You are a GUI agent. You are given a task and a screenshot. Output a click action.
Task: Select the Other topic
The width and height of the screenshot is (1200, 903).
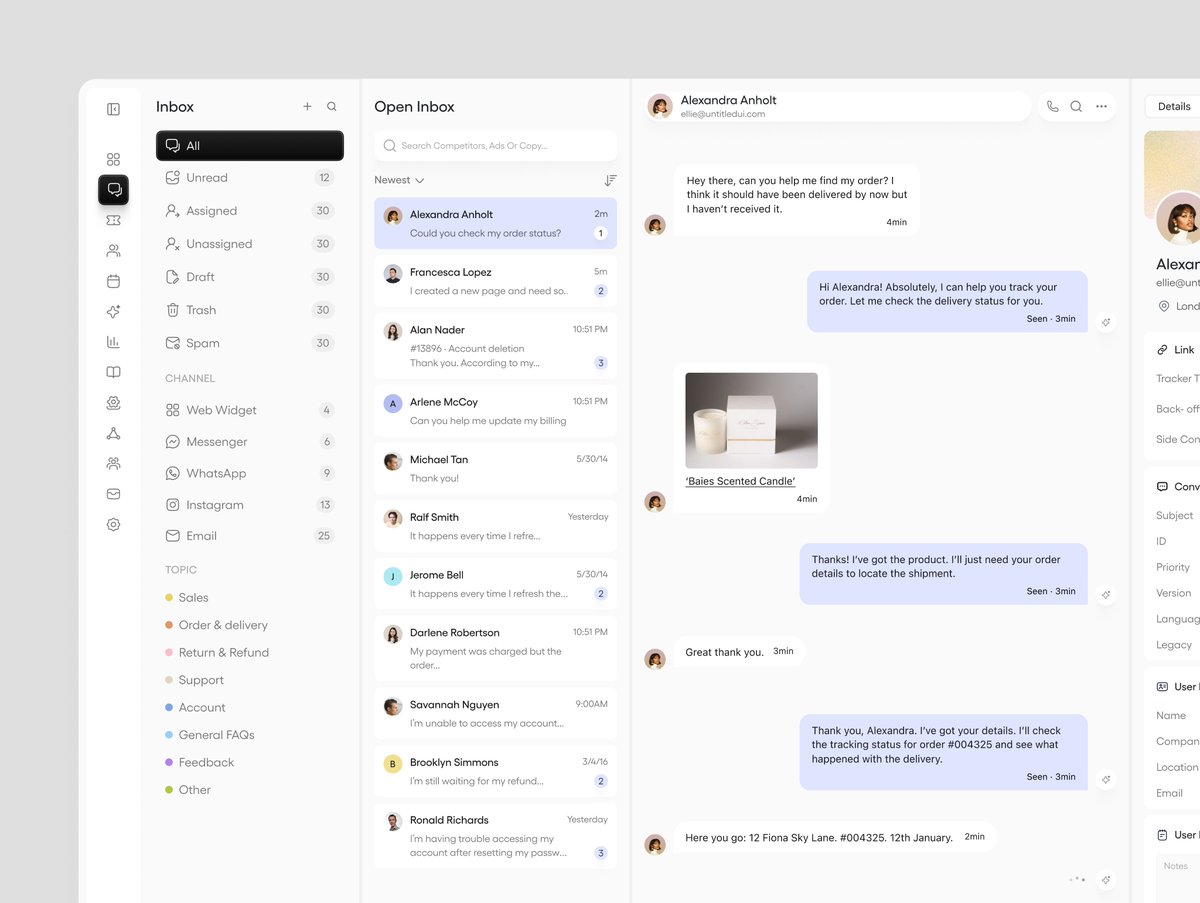[188, 790]
